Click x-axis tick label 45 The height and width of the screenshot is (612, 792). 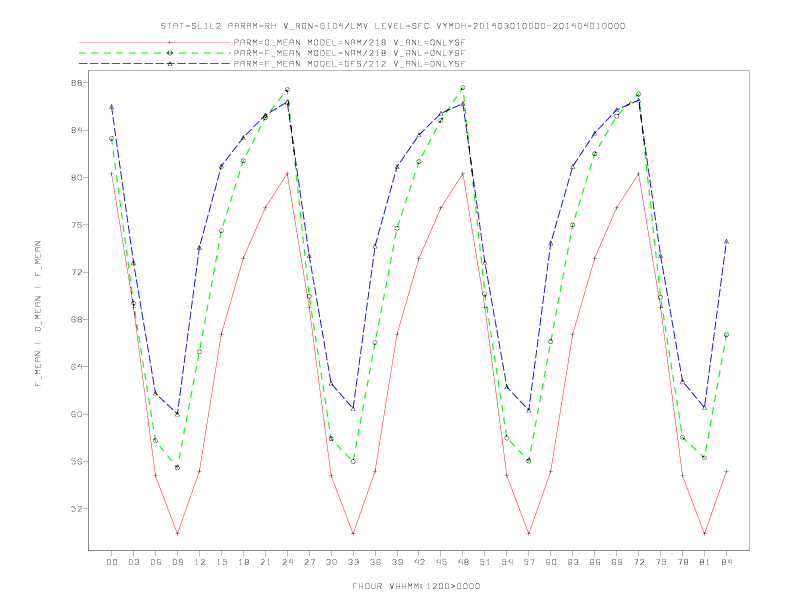(441, 562)
